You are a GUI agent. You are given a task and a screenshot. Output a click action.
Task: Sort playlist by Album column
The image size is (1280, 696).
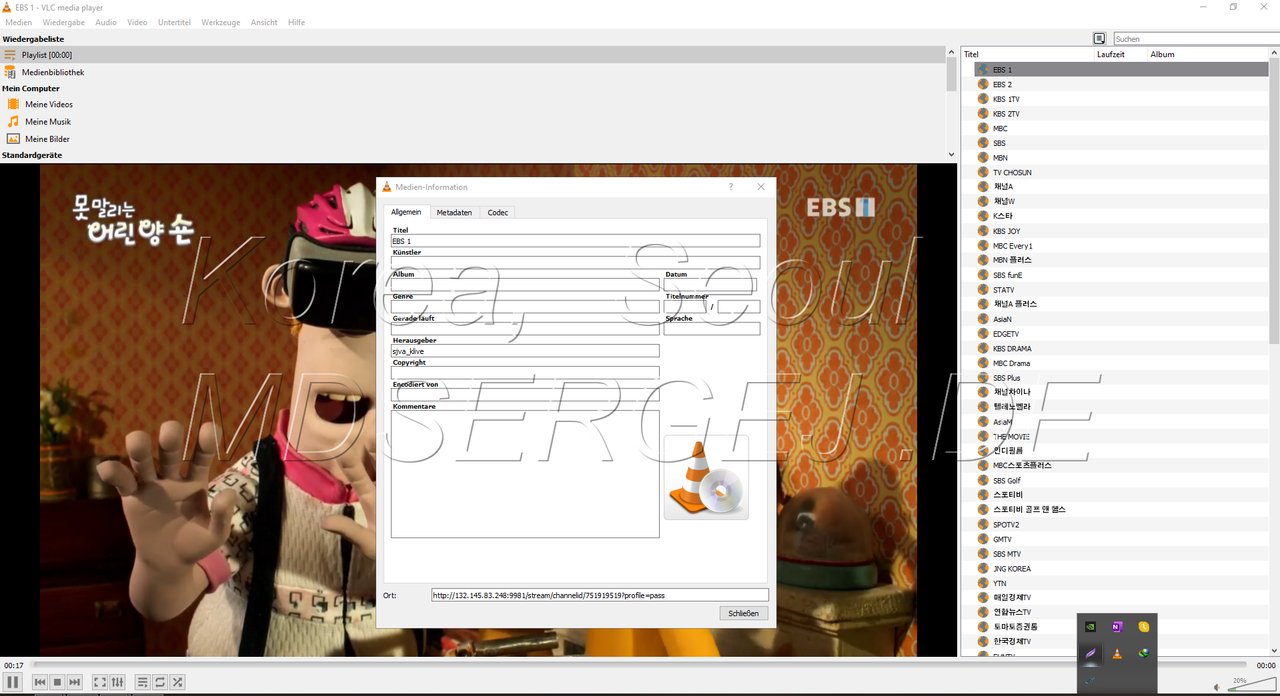point(1210,54)
